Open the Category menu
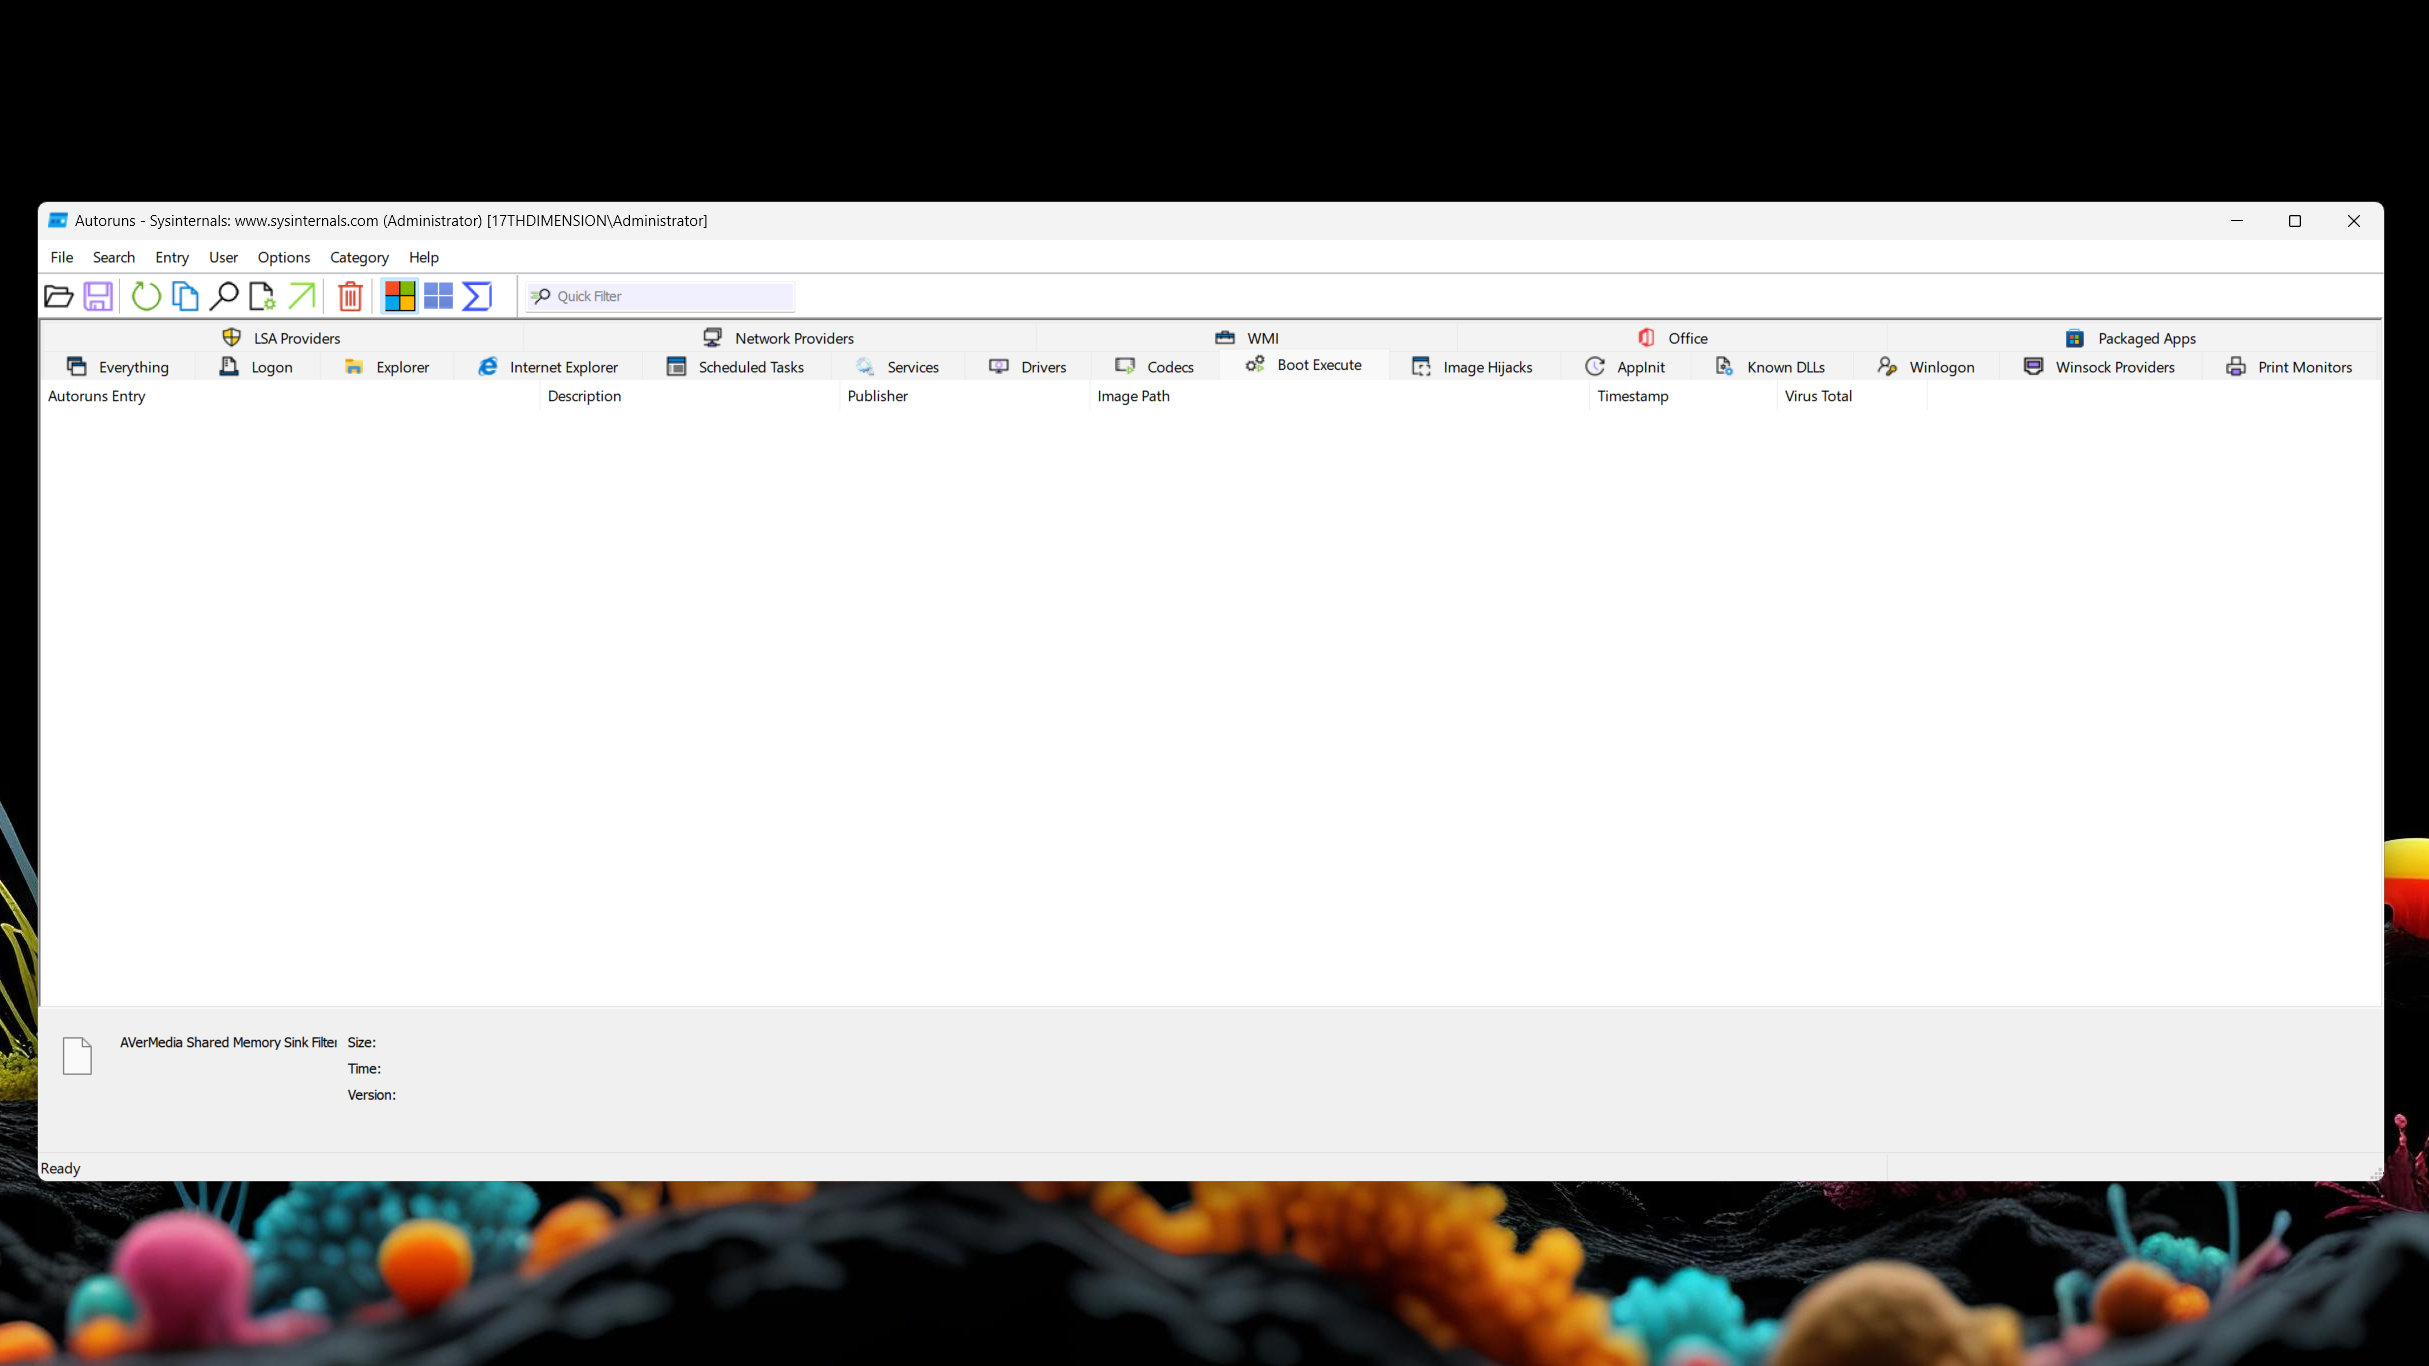Image resolution: width=2429 pixels, height=1366 pixels. [x=359, y=257]
